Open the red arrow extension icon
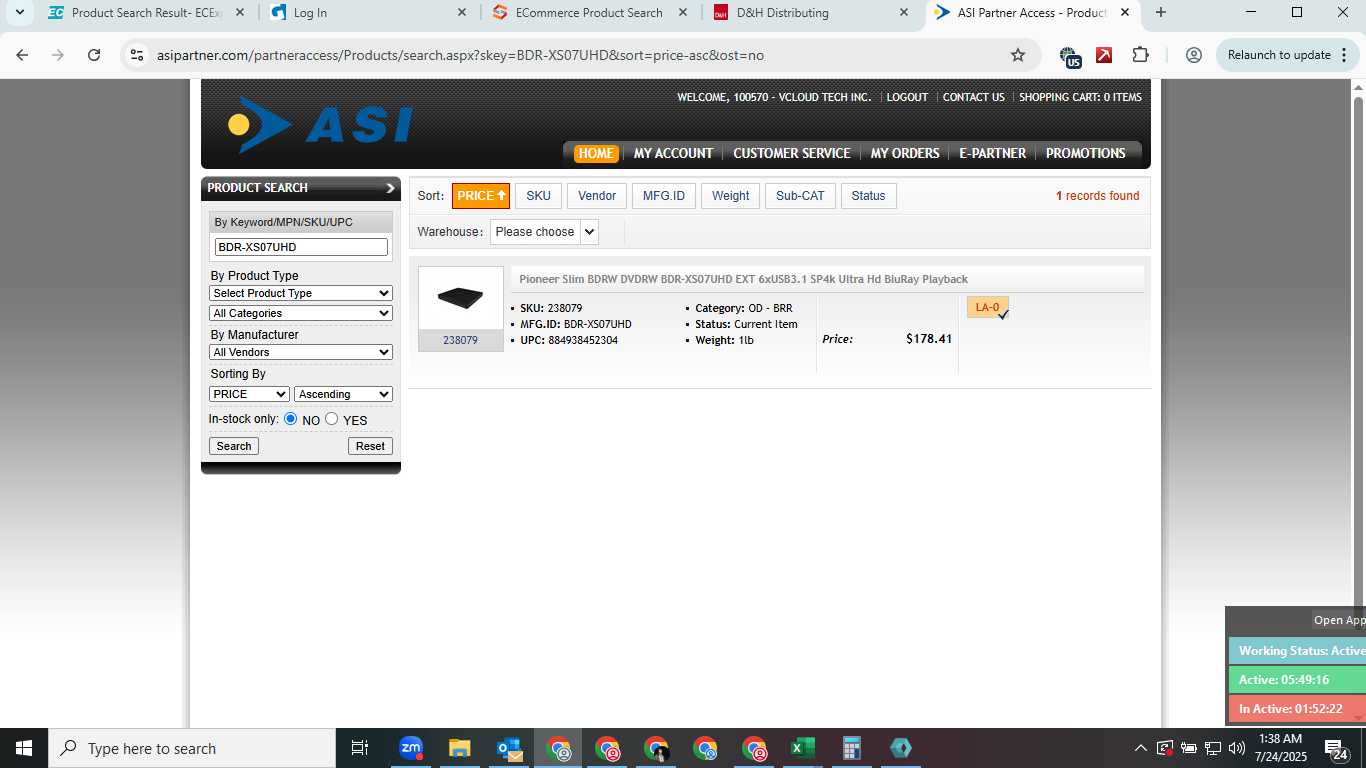Screen dimensions: 1366x768 (1104, 55)
